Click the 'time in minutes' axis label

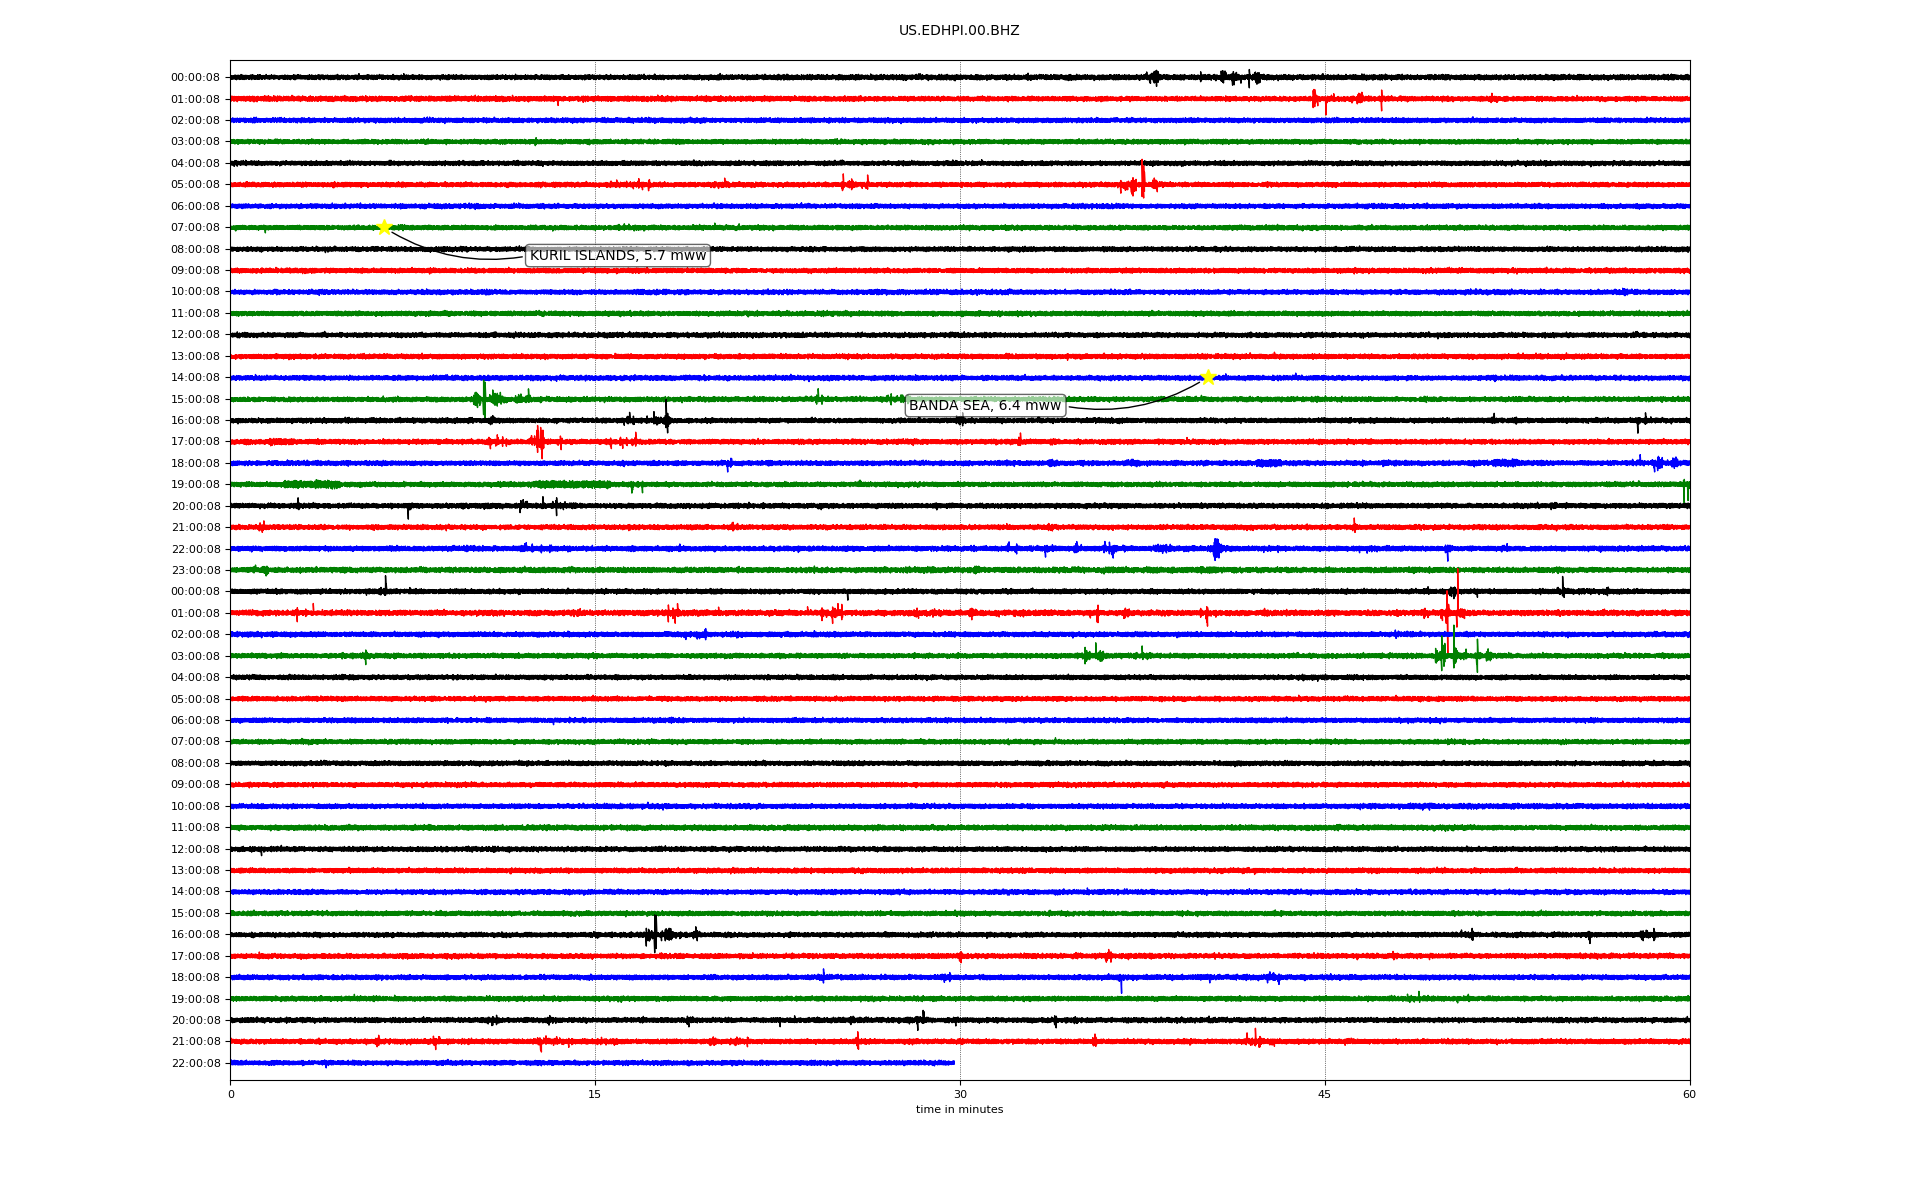[958, 1109]
